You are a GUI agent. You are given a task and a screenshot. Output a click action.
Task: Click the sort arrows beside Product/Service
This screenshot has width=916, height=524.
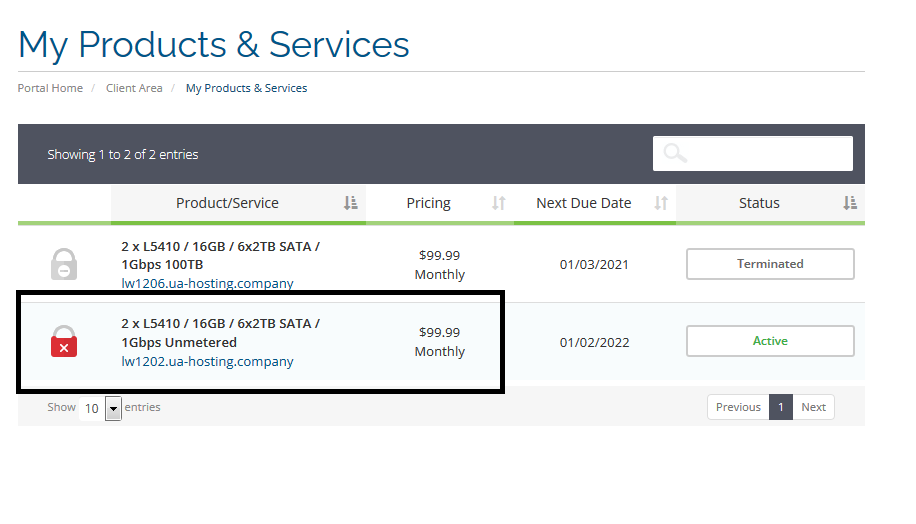350,203
